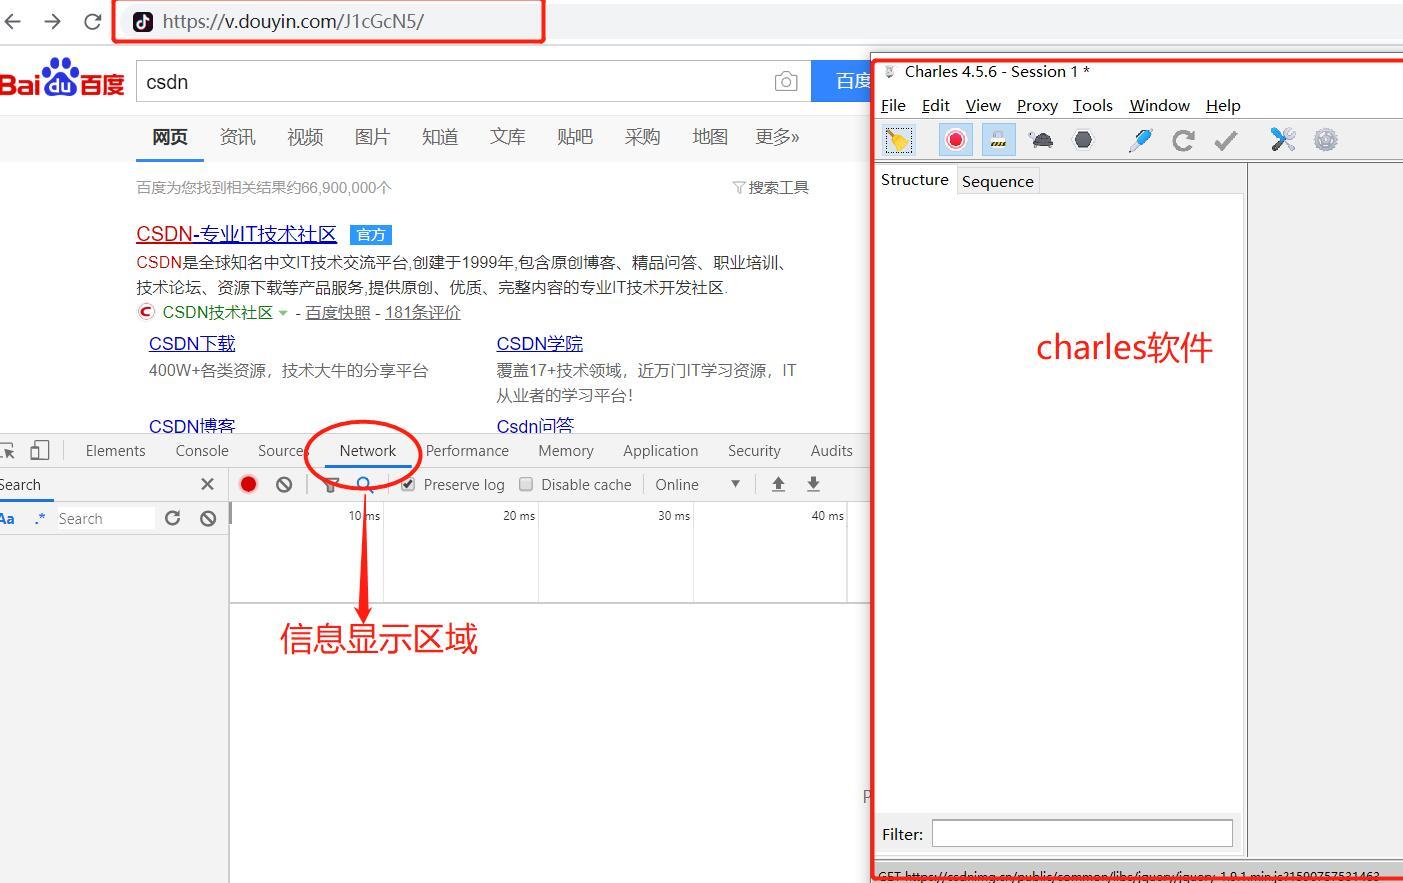Switch to DevTools Application tab
The width and height of the screenshot is (1403, 883).
tap(661, 451)
